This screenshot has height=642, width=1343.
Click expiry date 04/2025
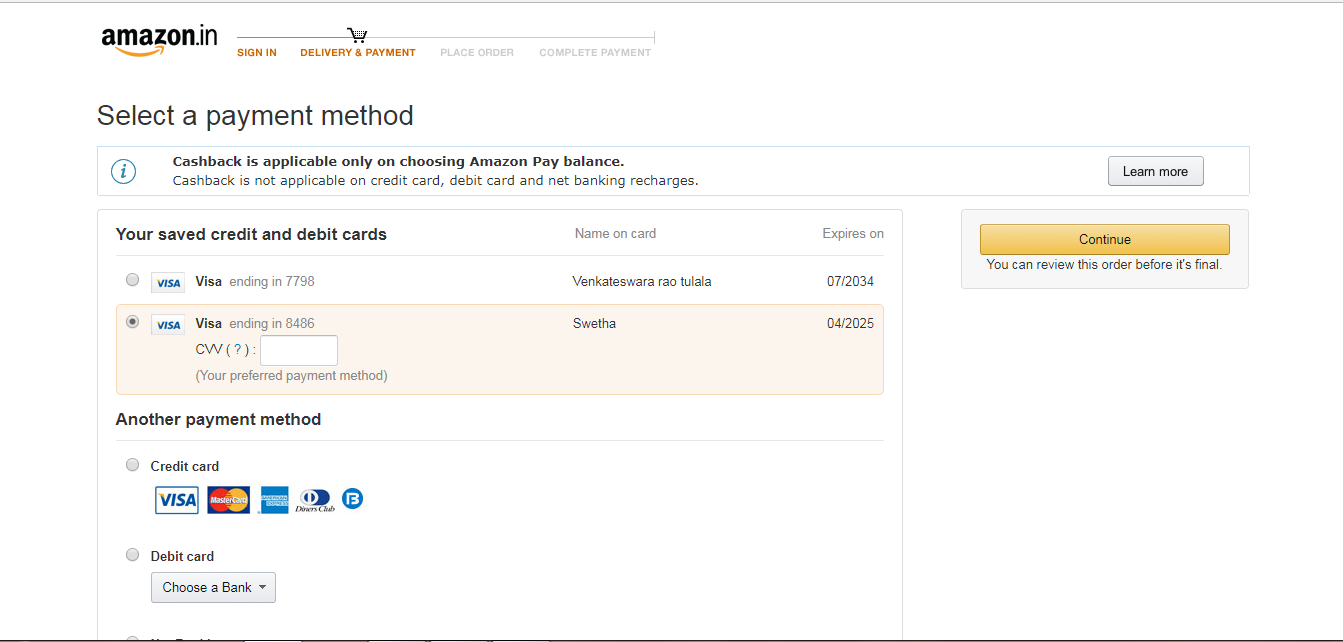[850, 323]
